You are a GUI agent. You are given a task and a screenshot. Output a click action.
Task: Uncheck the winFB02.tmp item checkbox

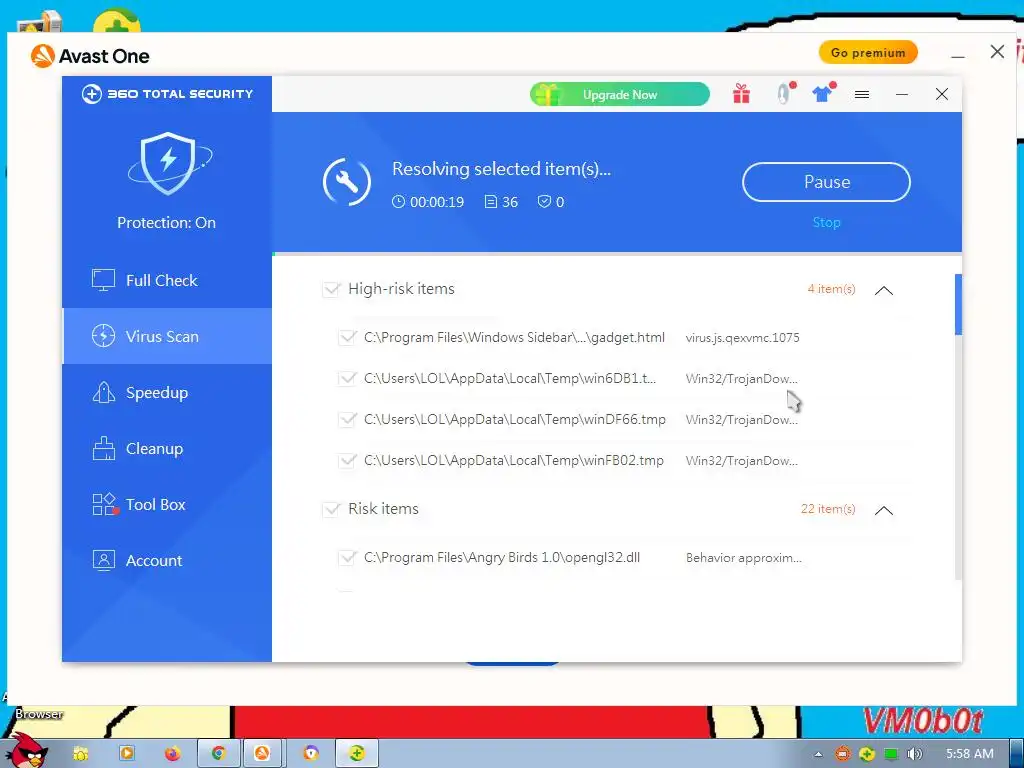tap(347, 460)
